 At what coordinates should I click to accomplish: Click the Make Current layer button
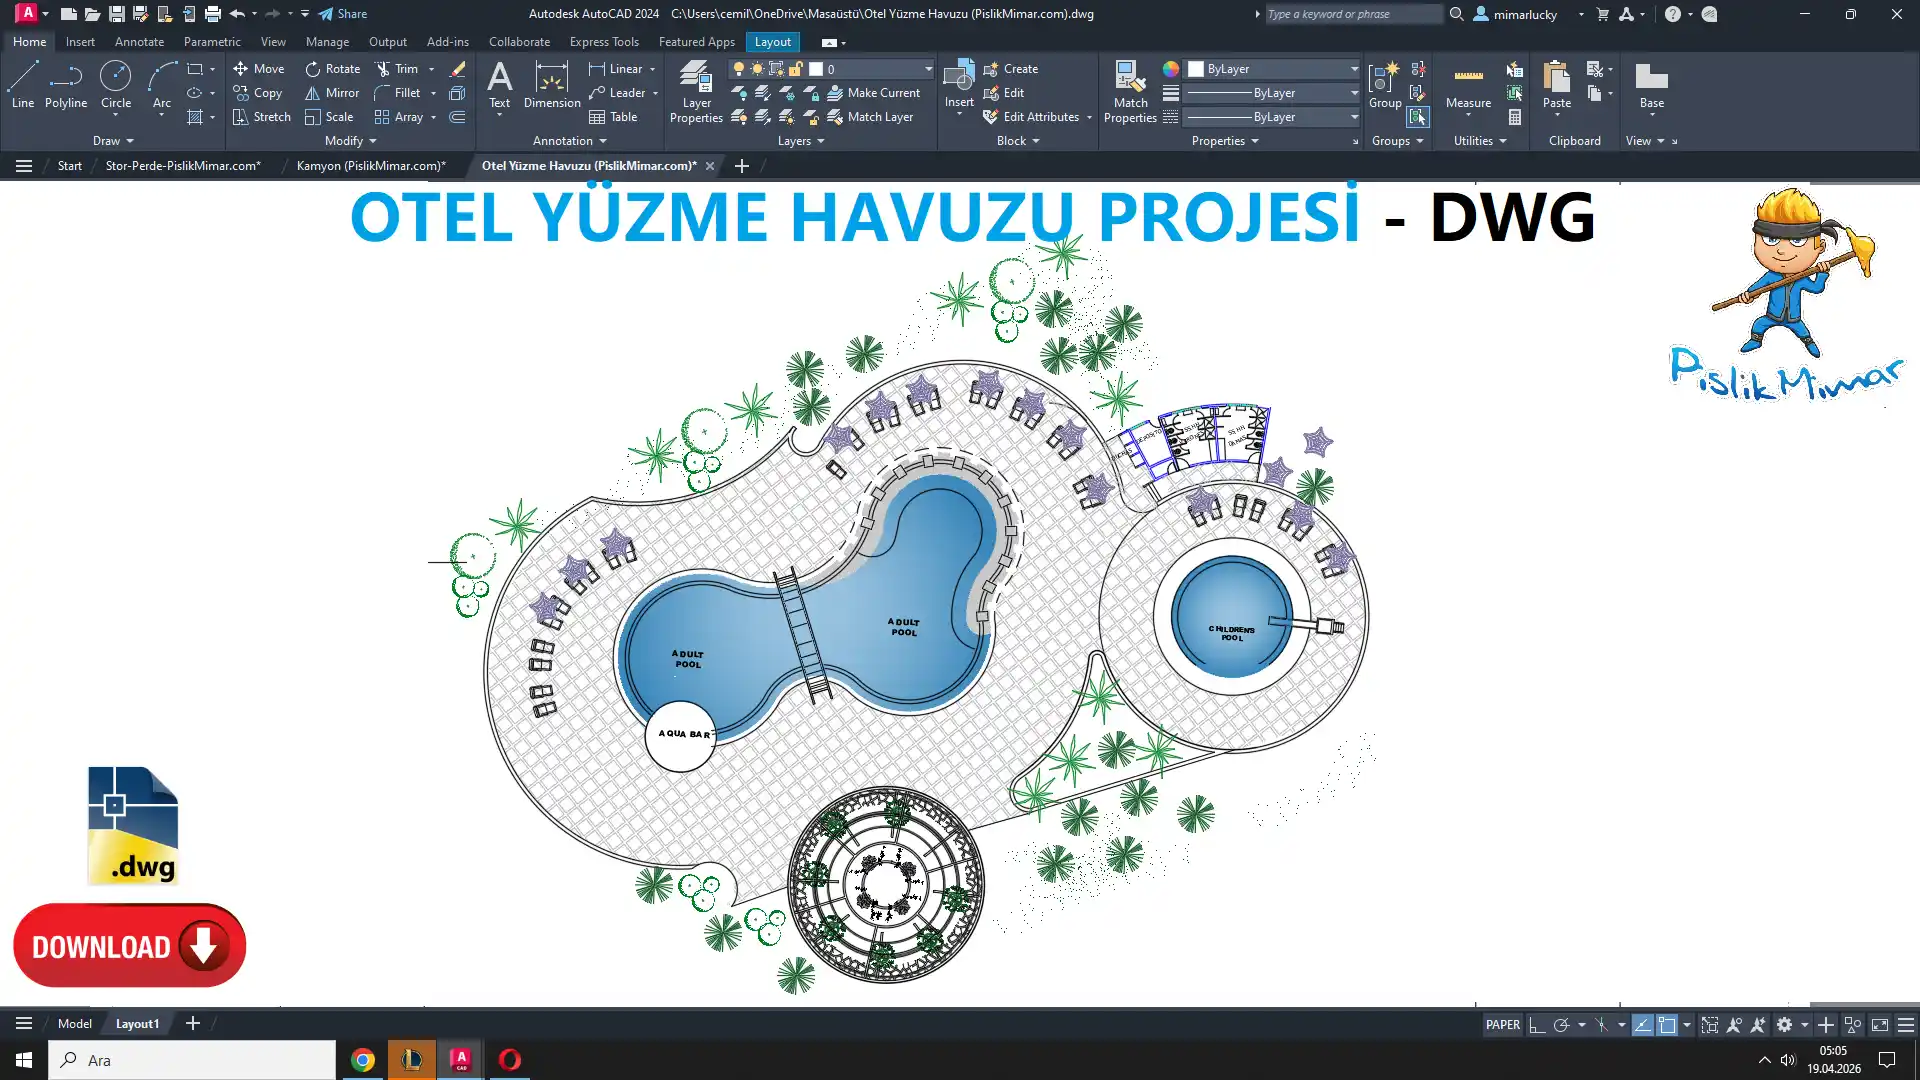point(872,93)
